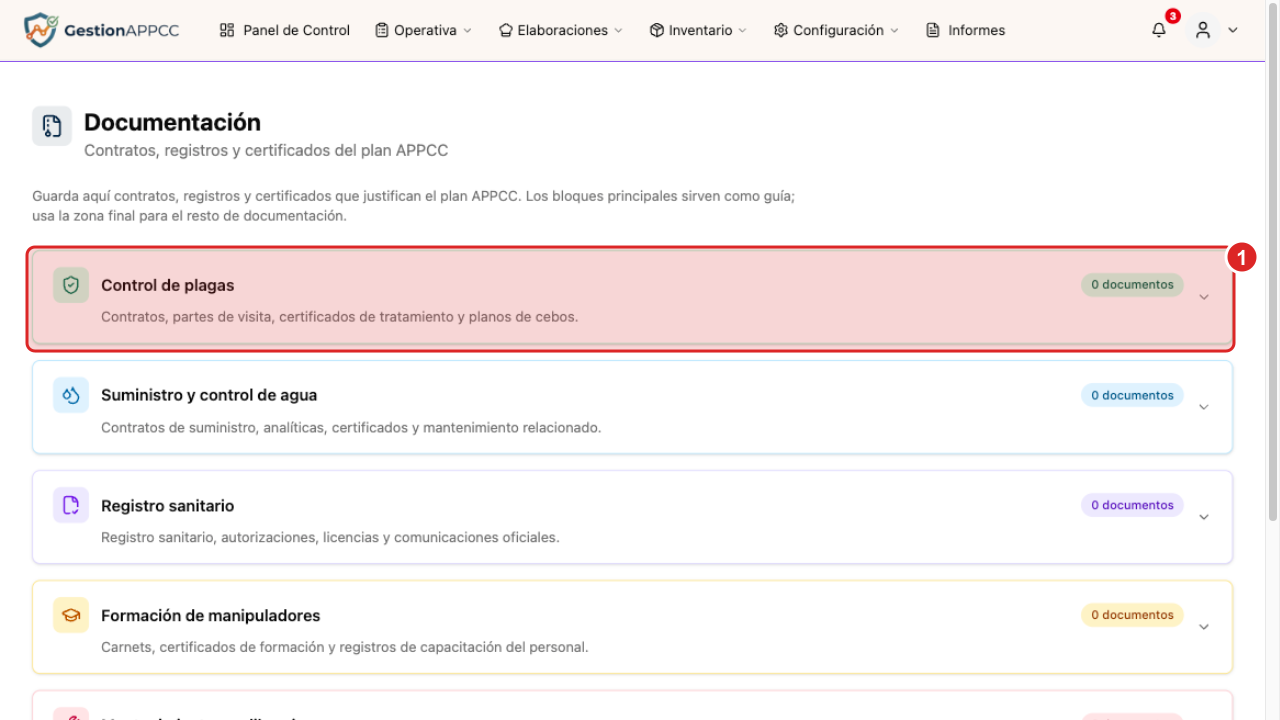Go to Informes

coord(966,30)
